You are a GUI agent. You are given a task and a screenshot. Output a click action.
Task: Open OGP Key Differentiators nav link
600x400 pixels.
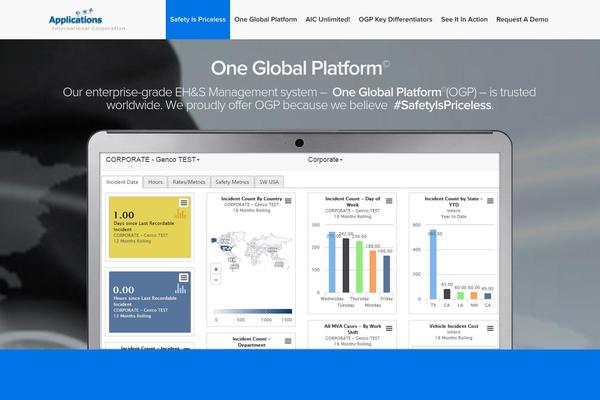(x=395, y=20)
